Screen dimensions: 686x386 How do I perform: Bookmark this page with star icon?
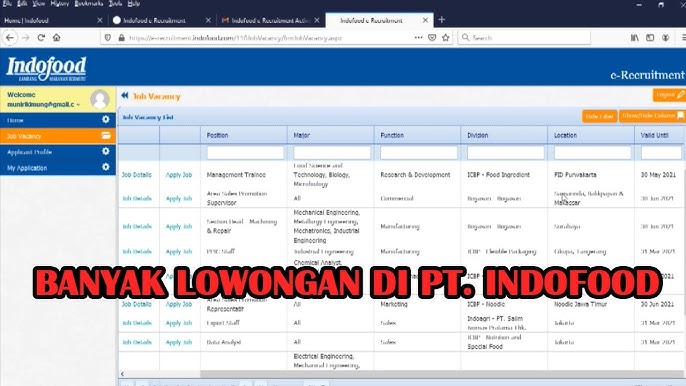coord(446,38)
